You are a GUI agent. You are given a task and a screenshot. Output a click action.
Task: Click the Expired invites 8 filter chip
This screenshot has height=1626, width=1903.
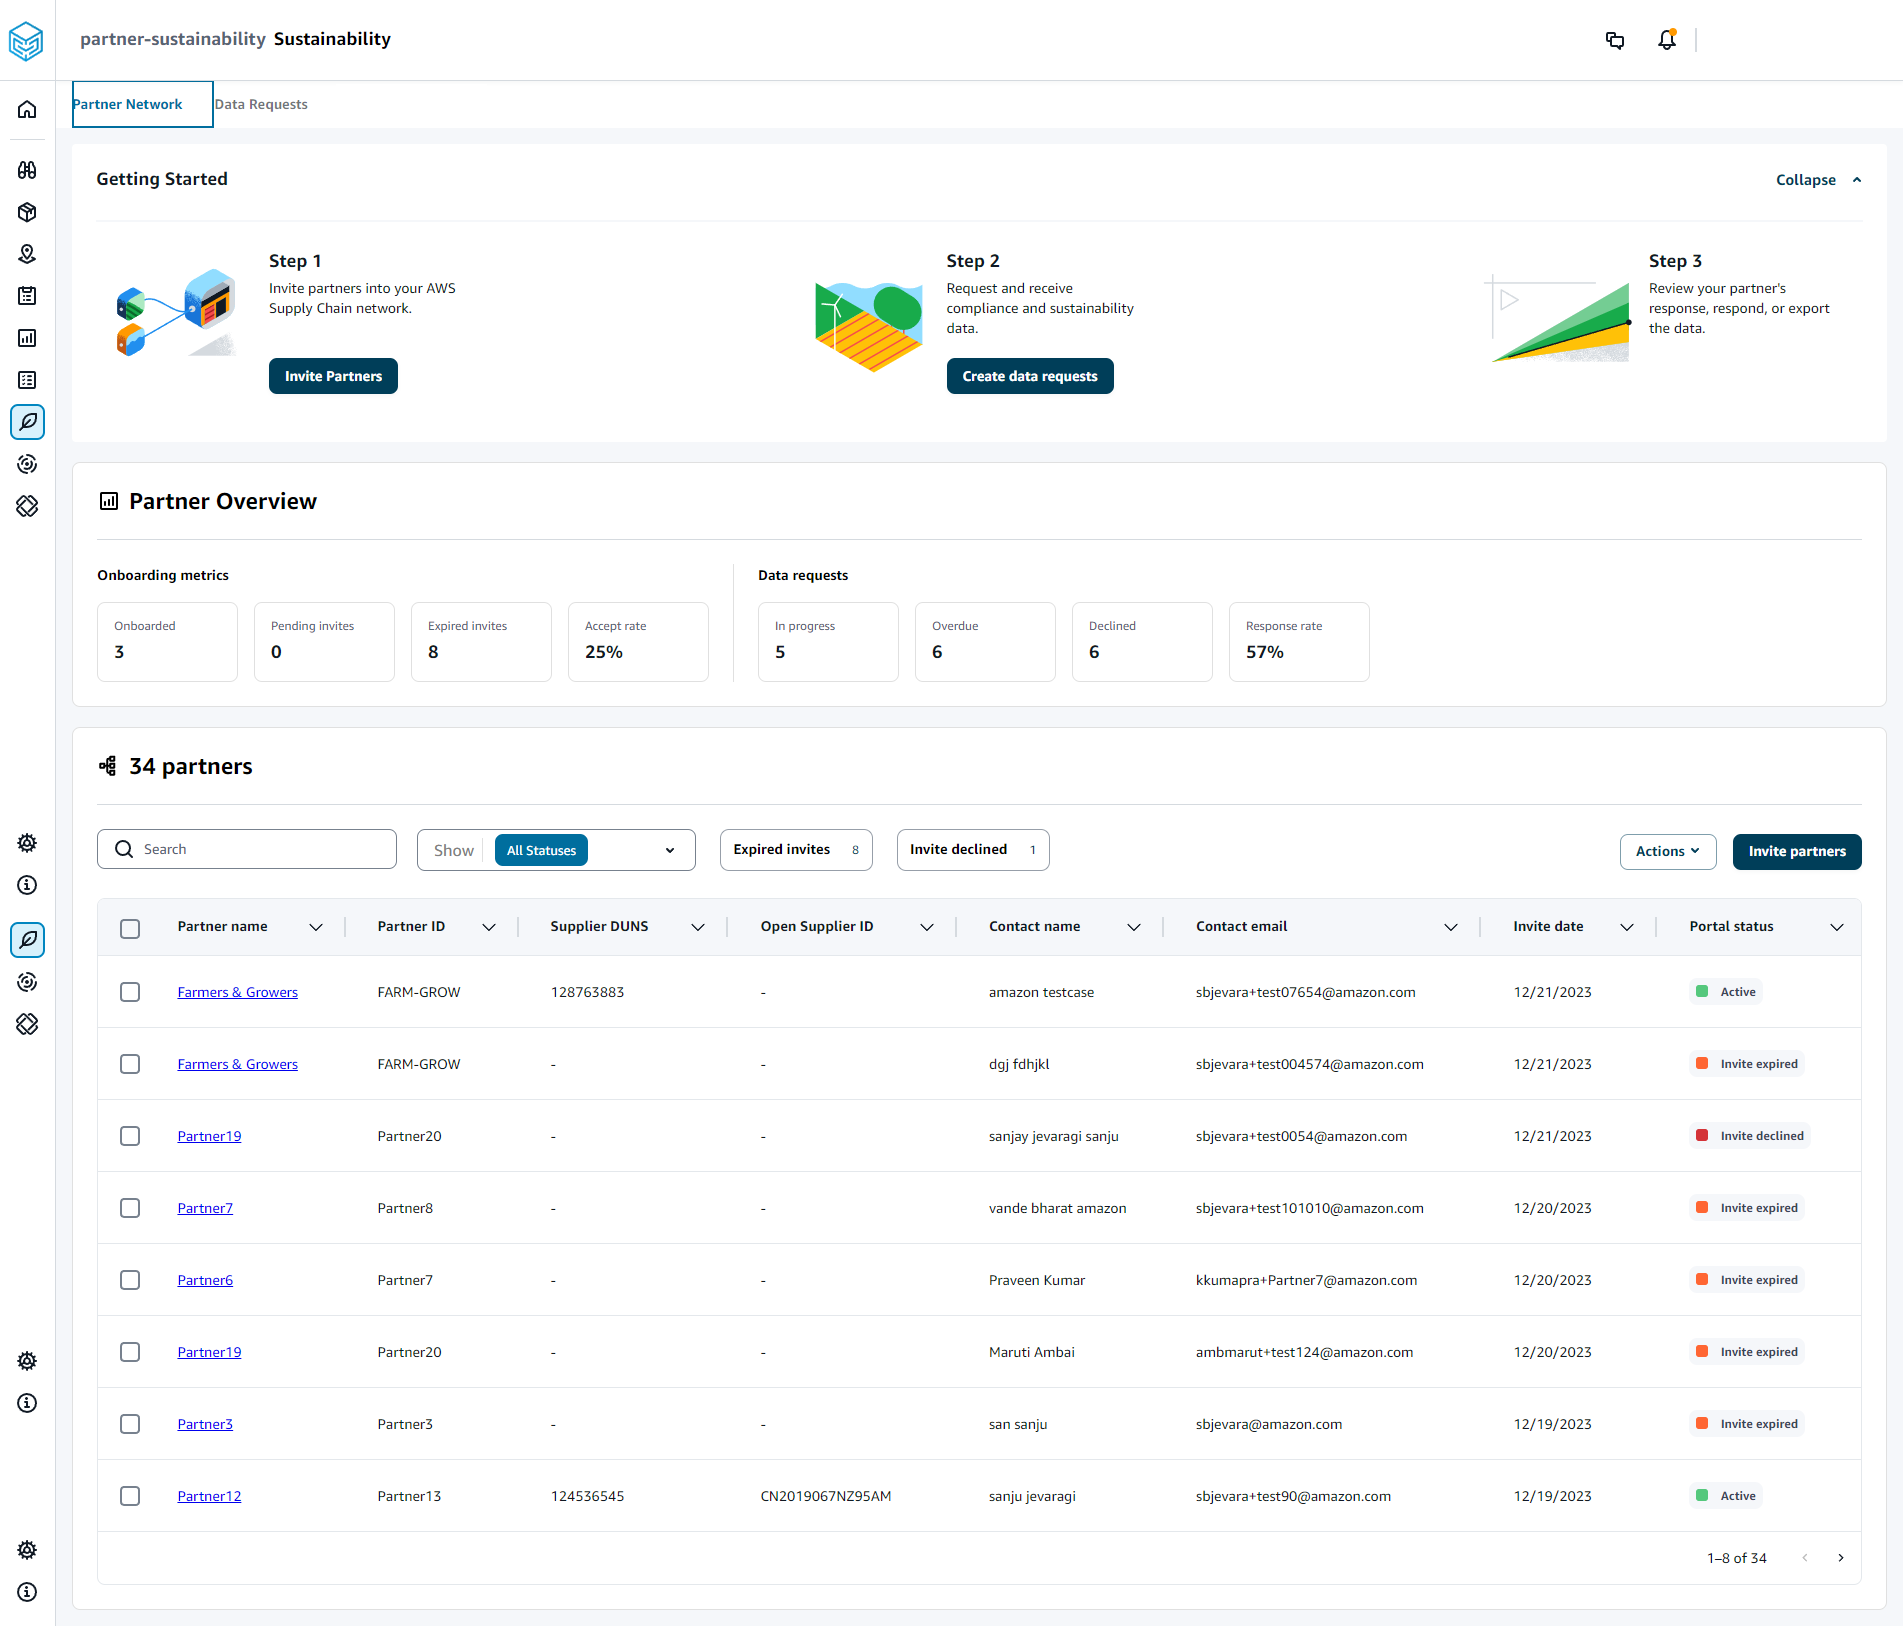tap(795, 850)
